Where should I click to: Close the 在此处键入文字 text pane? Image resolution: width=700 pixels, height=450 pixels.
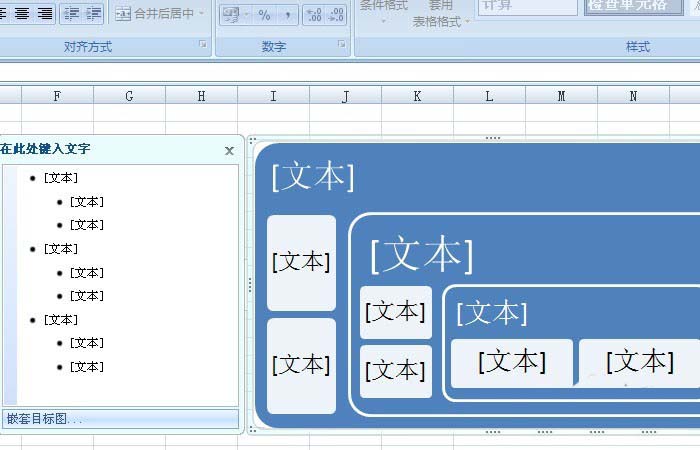click(x=229, y=151)
